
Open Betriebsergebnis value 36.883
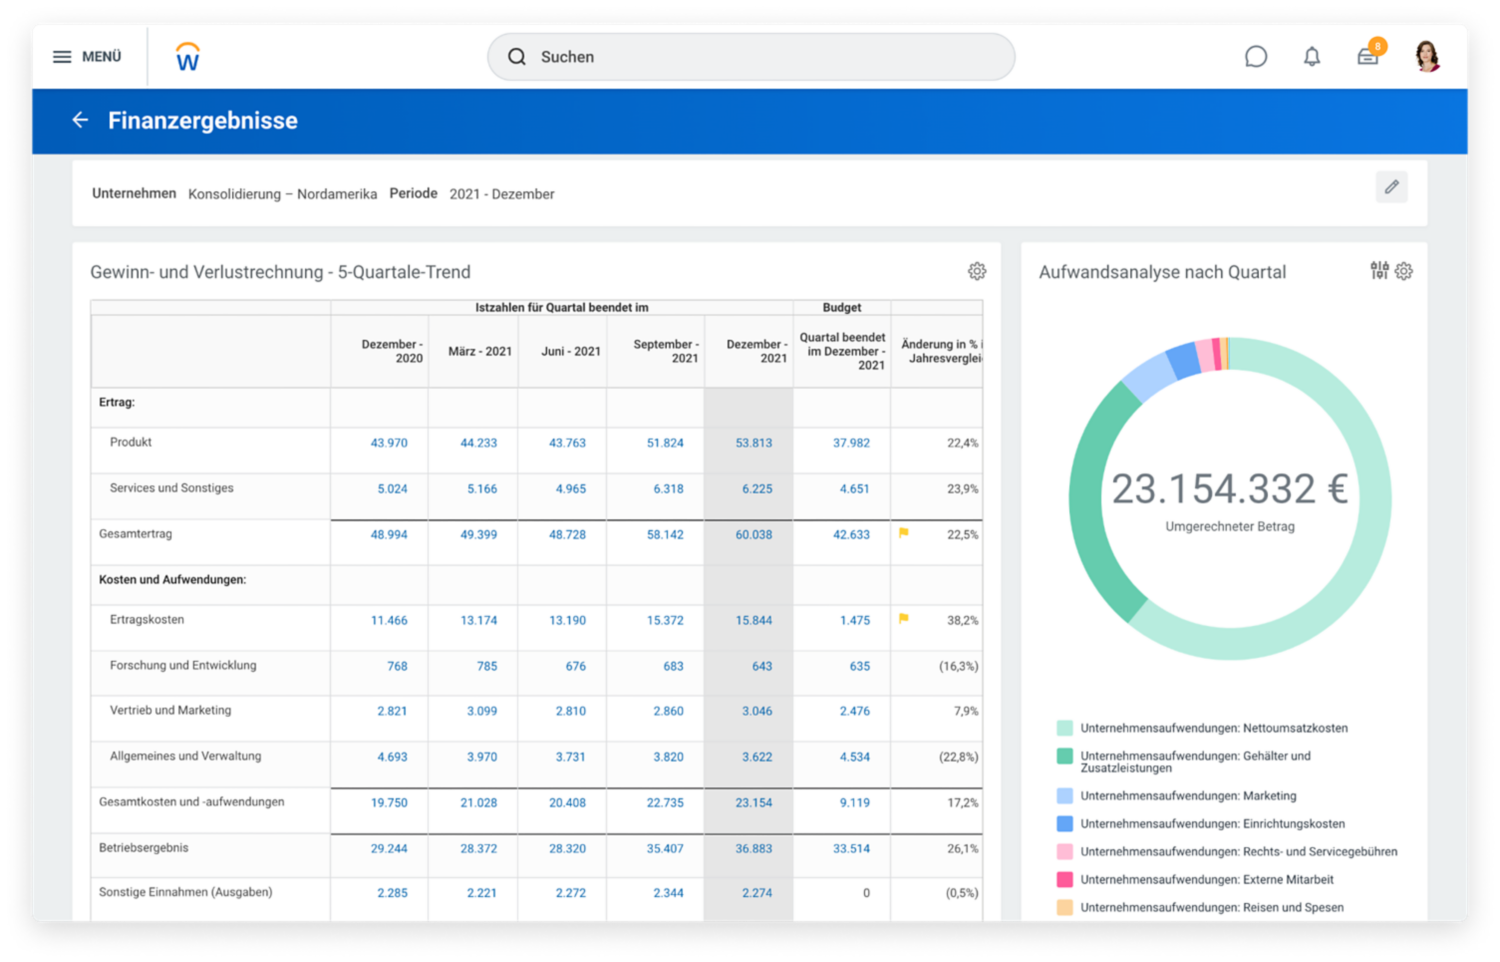[754, 849]
